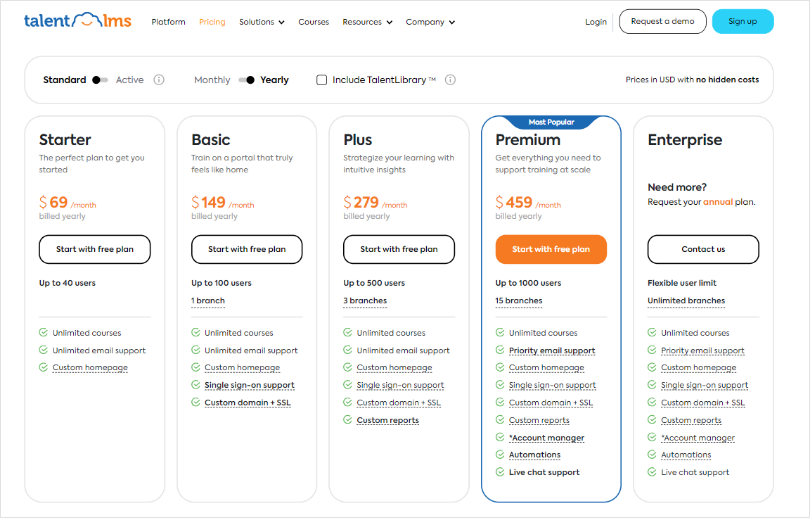Expand the Solutions dropdown menu
810x518 pixels.
(x=262, y=22)
